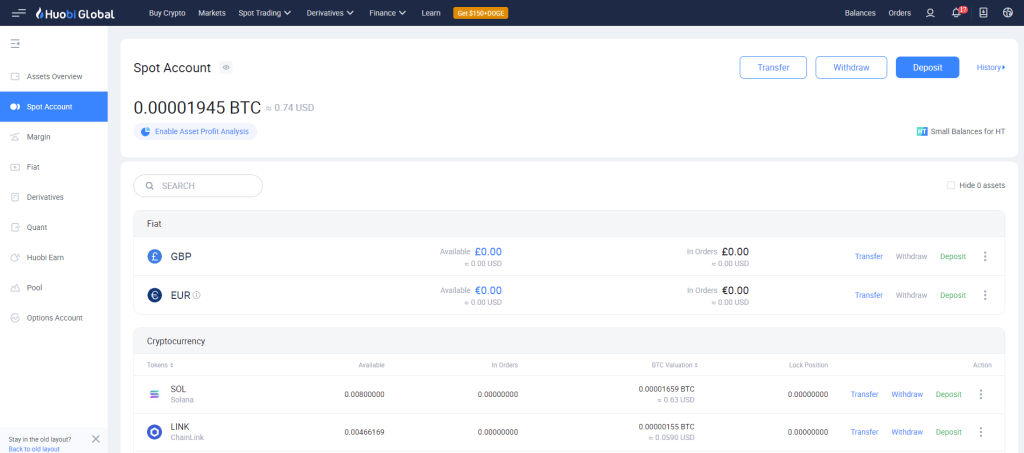Open the user profile icon
Viewport: 1024px width, 453px height.
click(931, 13)
